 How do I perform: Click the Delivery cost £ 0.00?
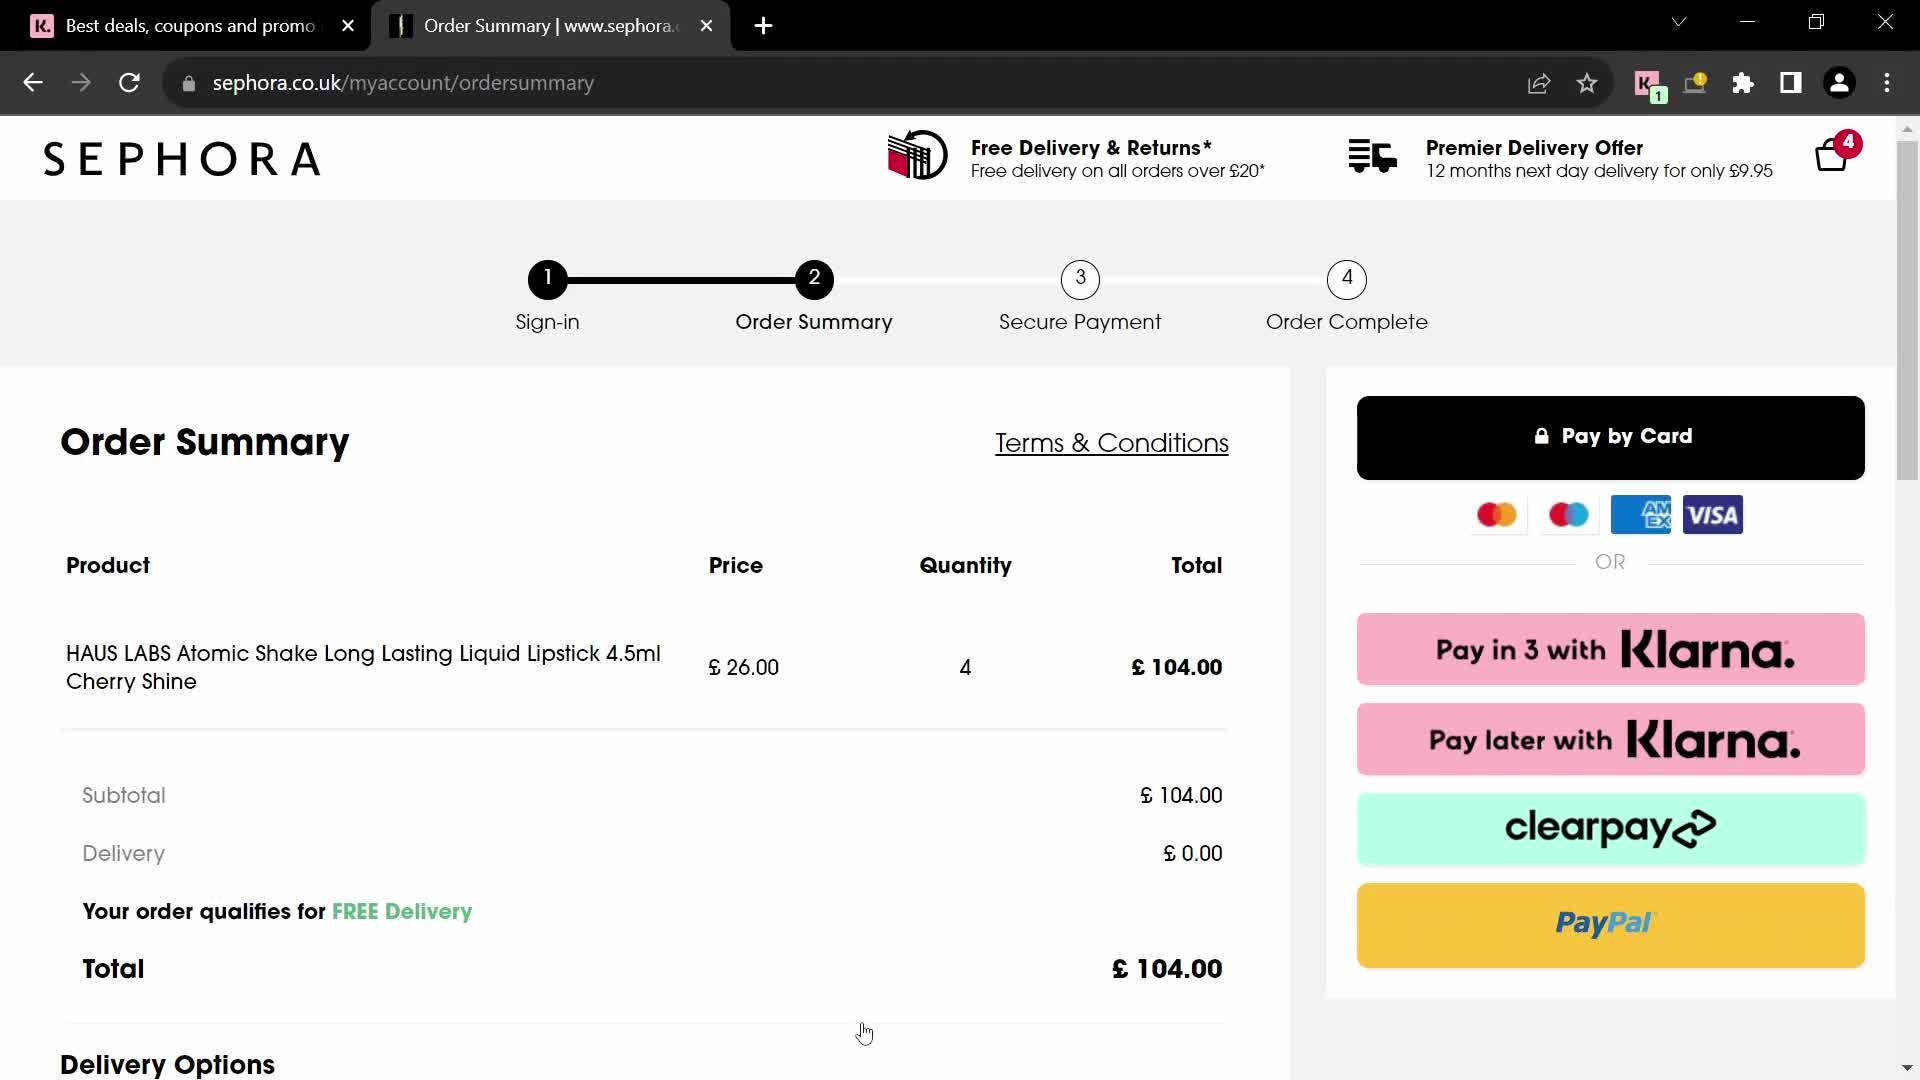(x=1192, y=853)
